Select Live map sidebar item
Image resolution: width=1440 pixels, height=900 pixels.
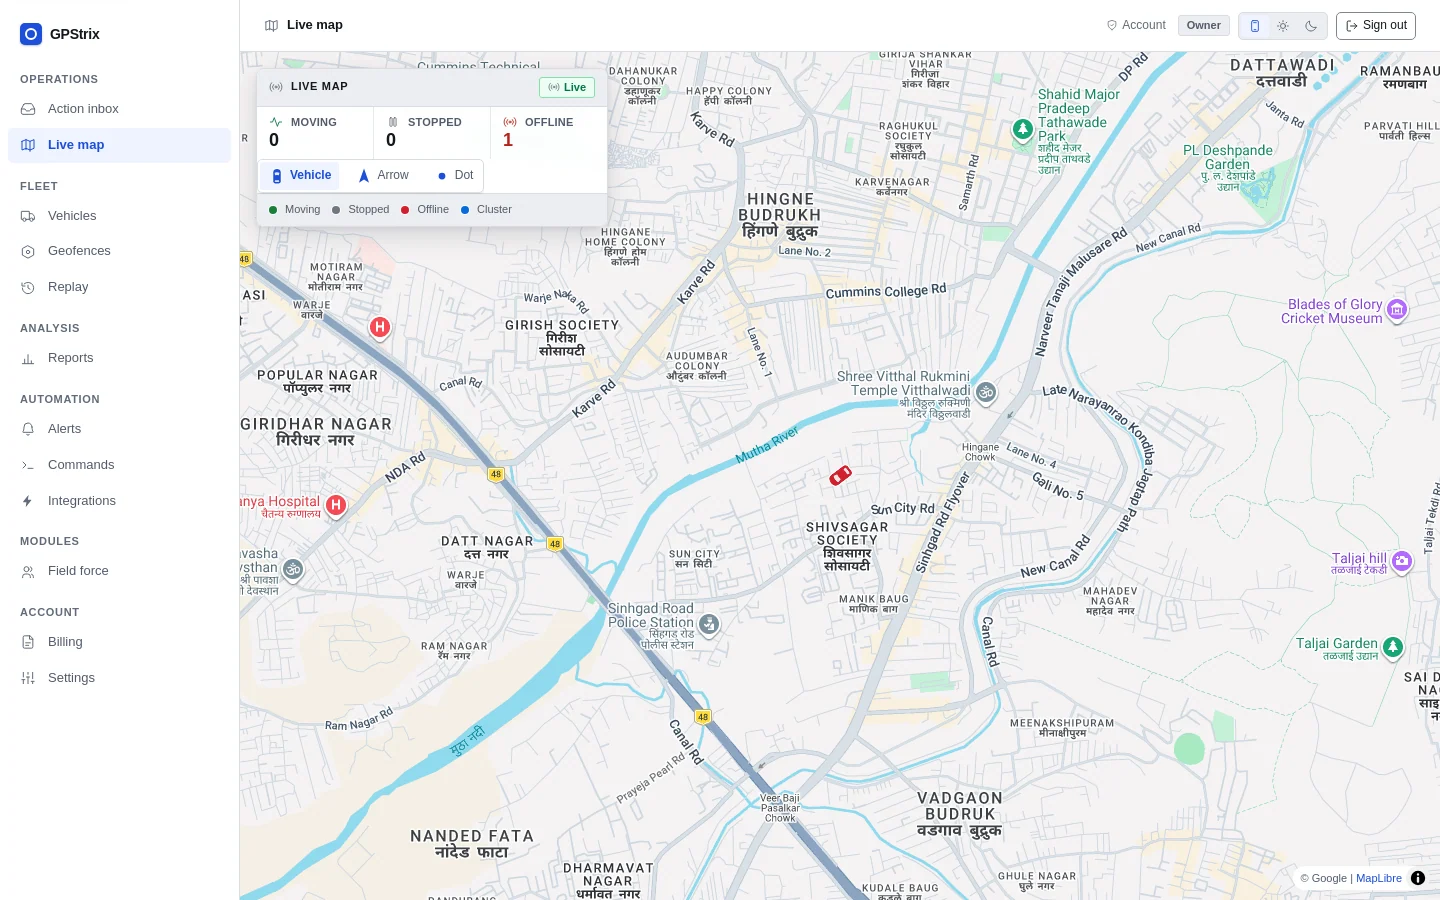119,145
